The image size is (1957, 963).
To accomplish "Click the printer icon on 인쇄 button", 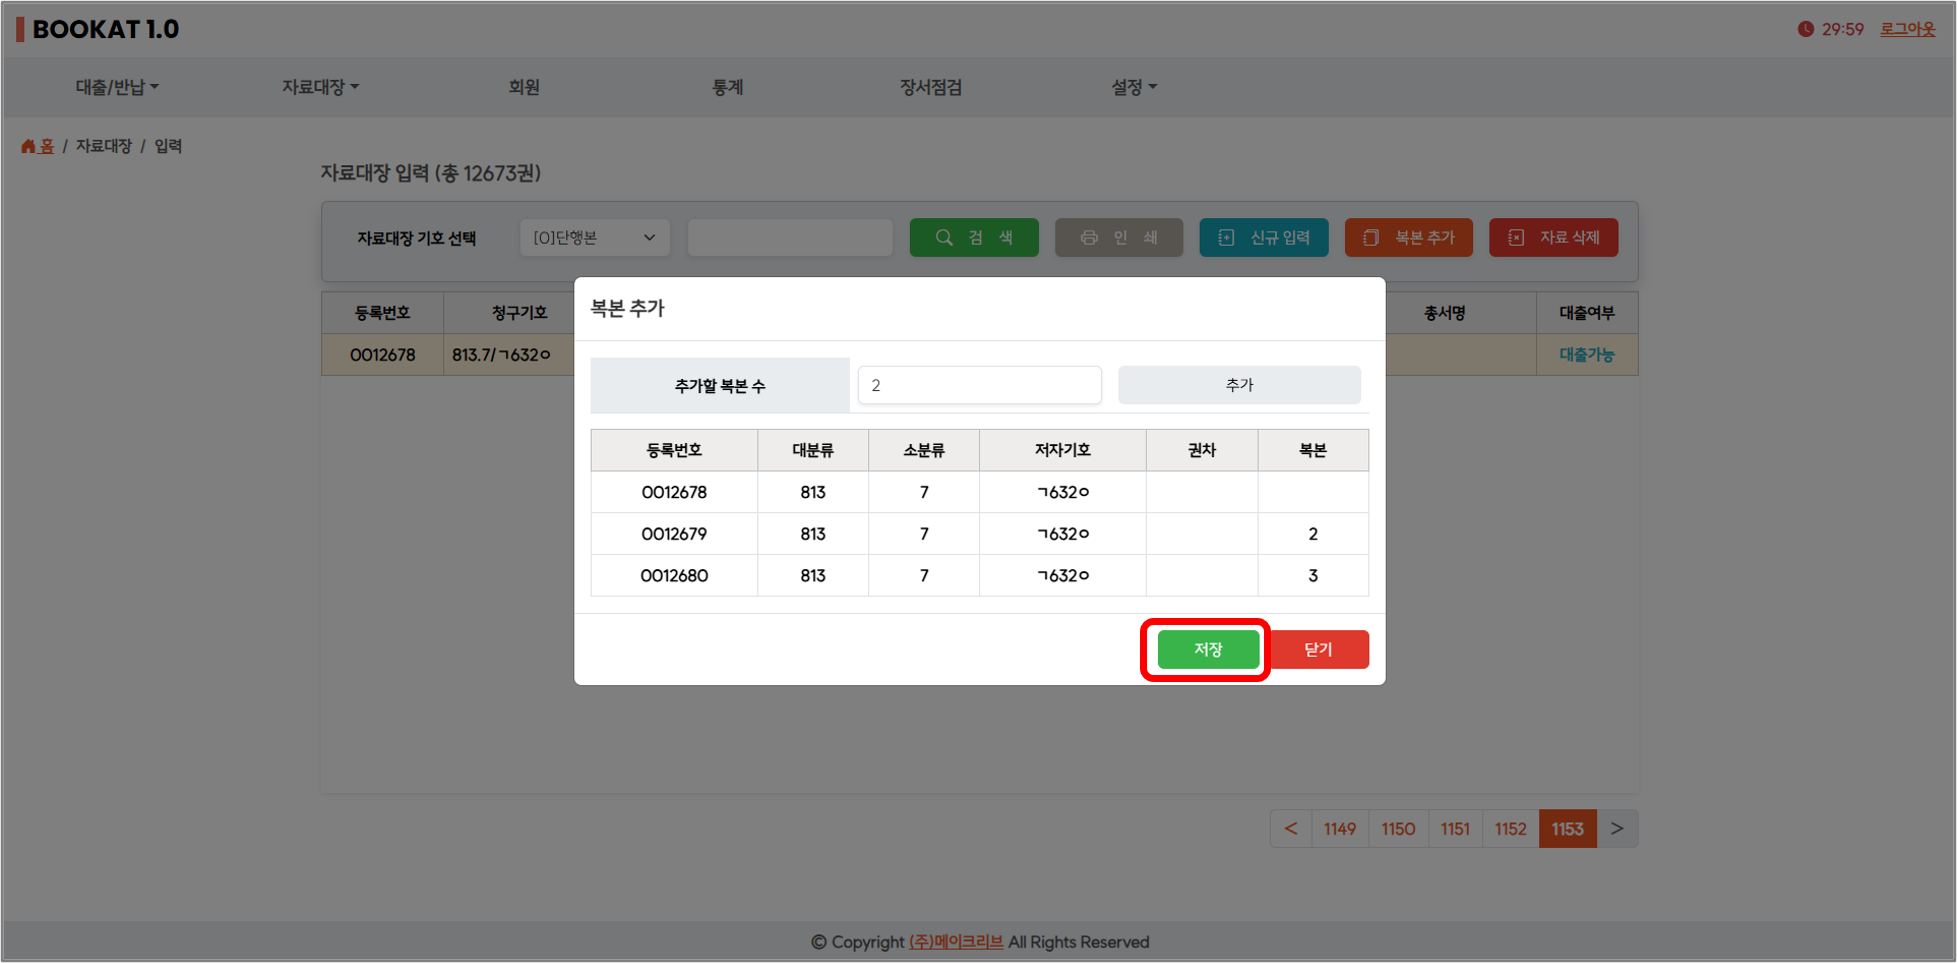I will tap(1089, 238).
